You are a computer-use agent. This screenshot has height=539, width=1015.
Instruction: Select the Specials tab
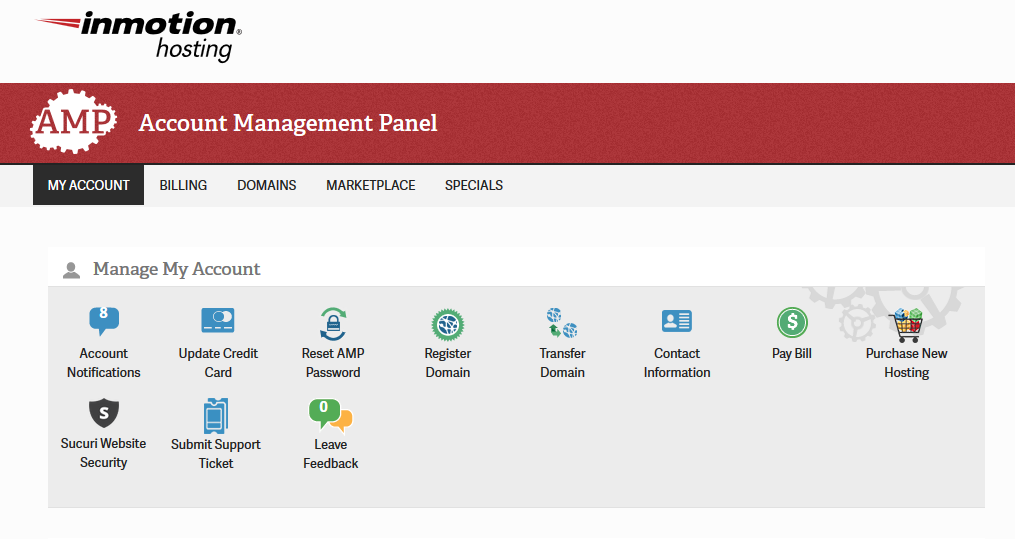tap(474, 185)
